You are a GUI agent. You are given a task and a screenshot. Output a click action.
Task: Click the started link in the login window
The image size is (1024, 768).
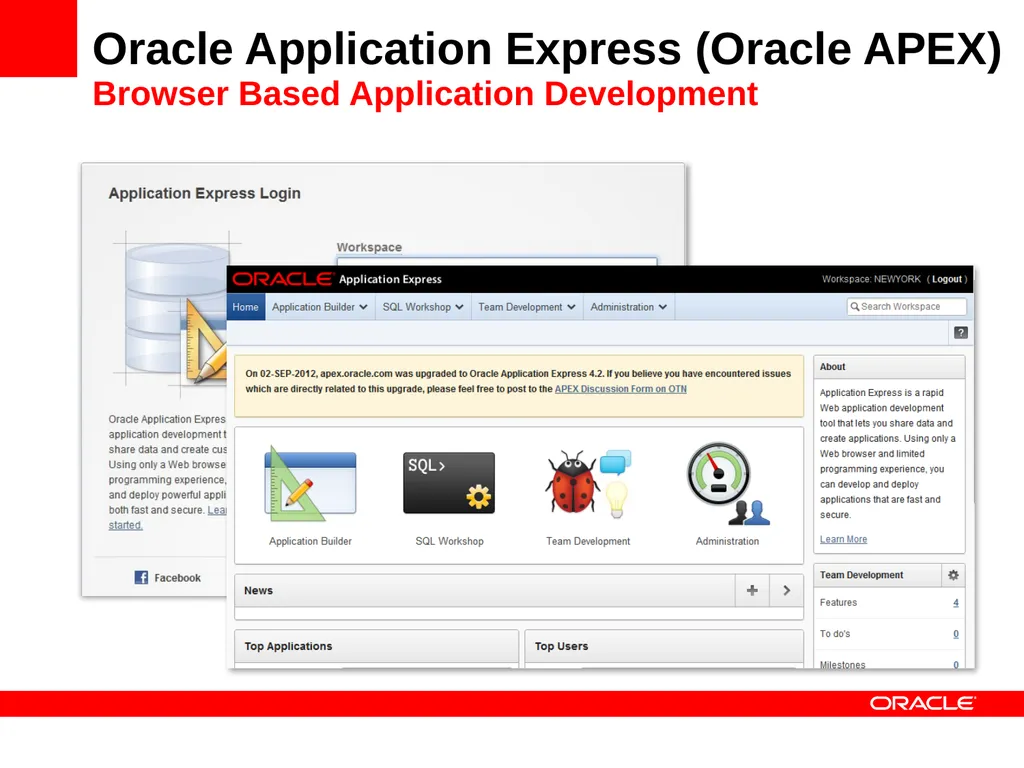pyautogui.click(x=125, y=525)
